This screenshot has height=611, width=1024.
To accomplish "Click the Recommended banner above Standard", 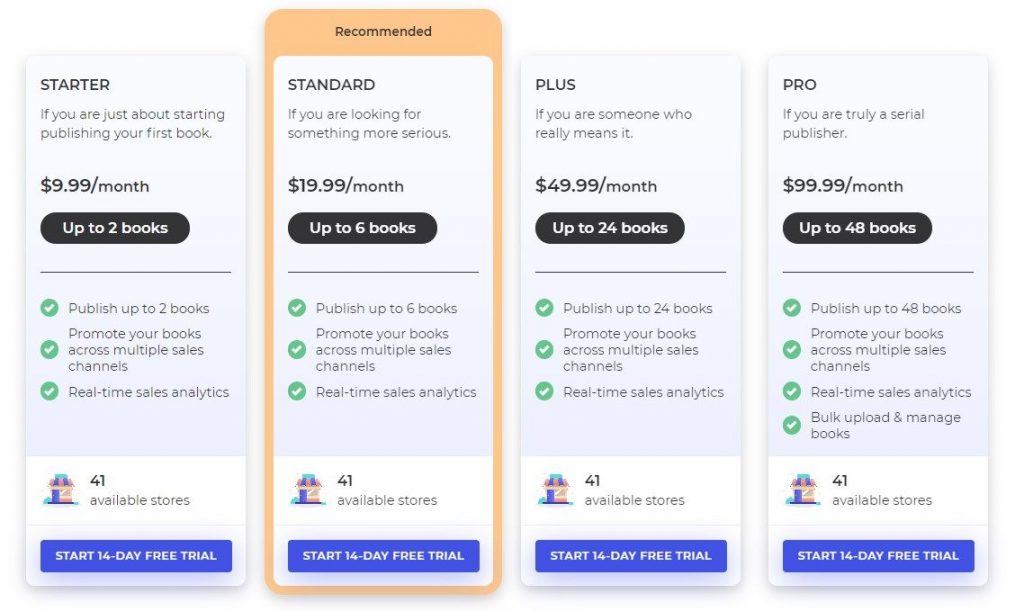I will point(383,31).
